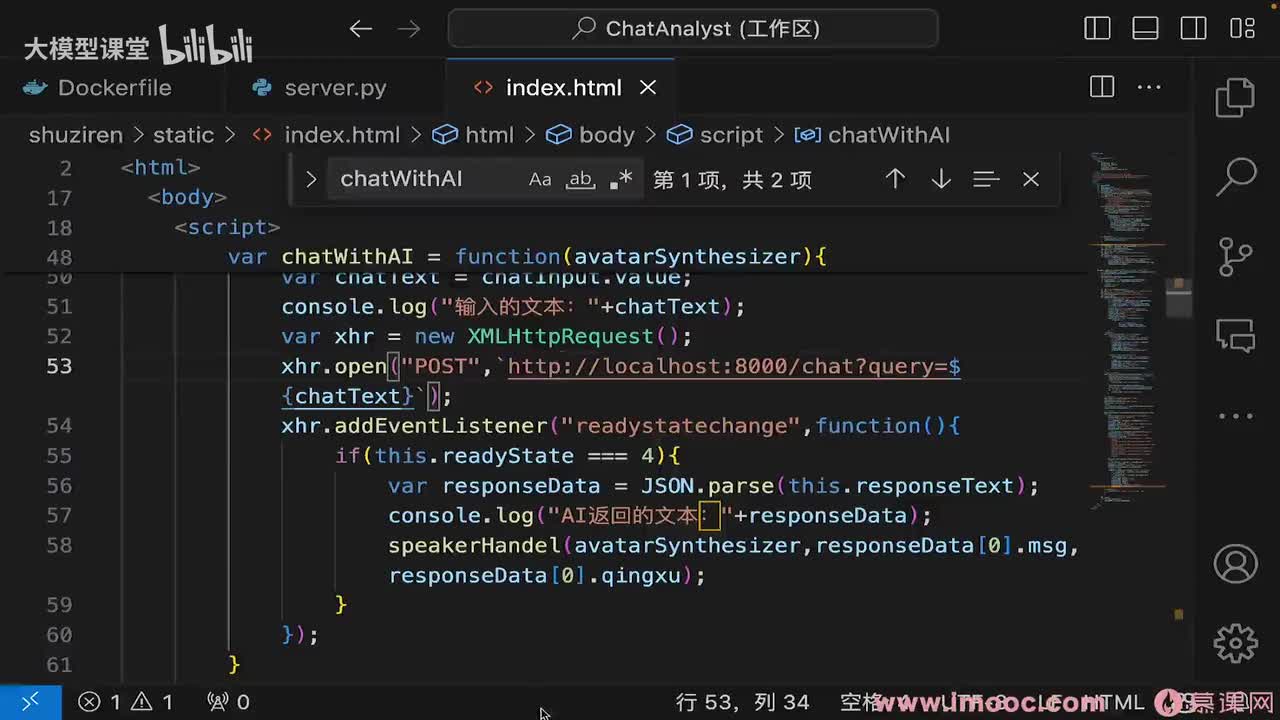This screenshot has width=1280, height=720.
Task: Click the vertical scrollbar thumb
Action: (x=1179, y=297)
